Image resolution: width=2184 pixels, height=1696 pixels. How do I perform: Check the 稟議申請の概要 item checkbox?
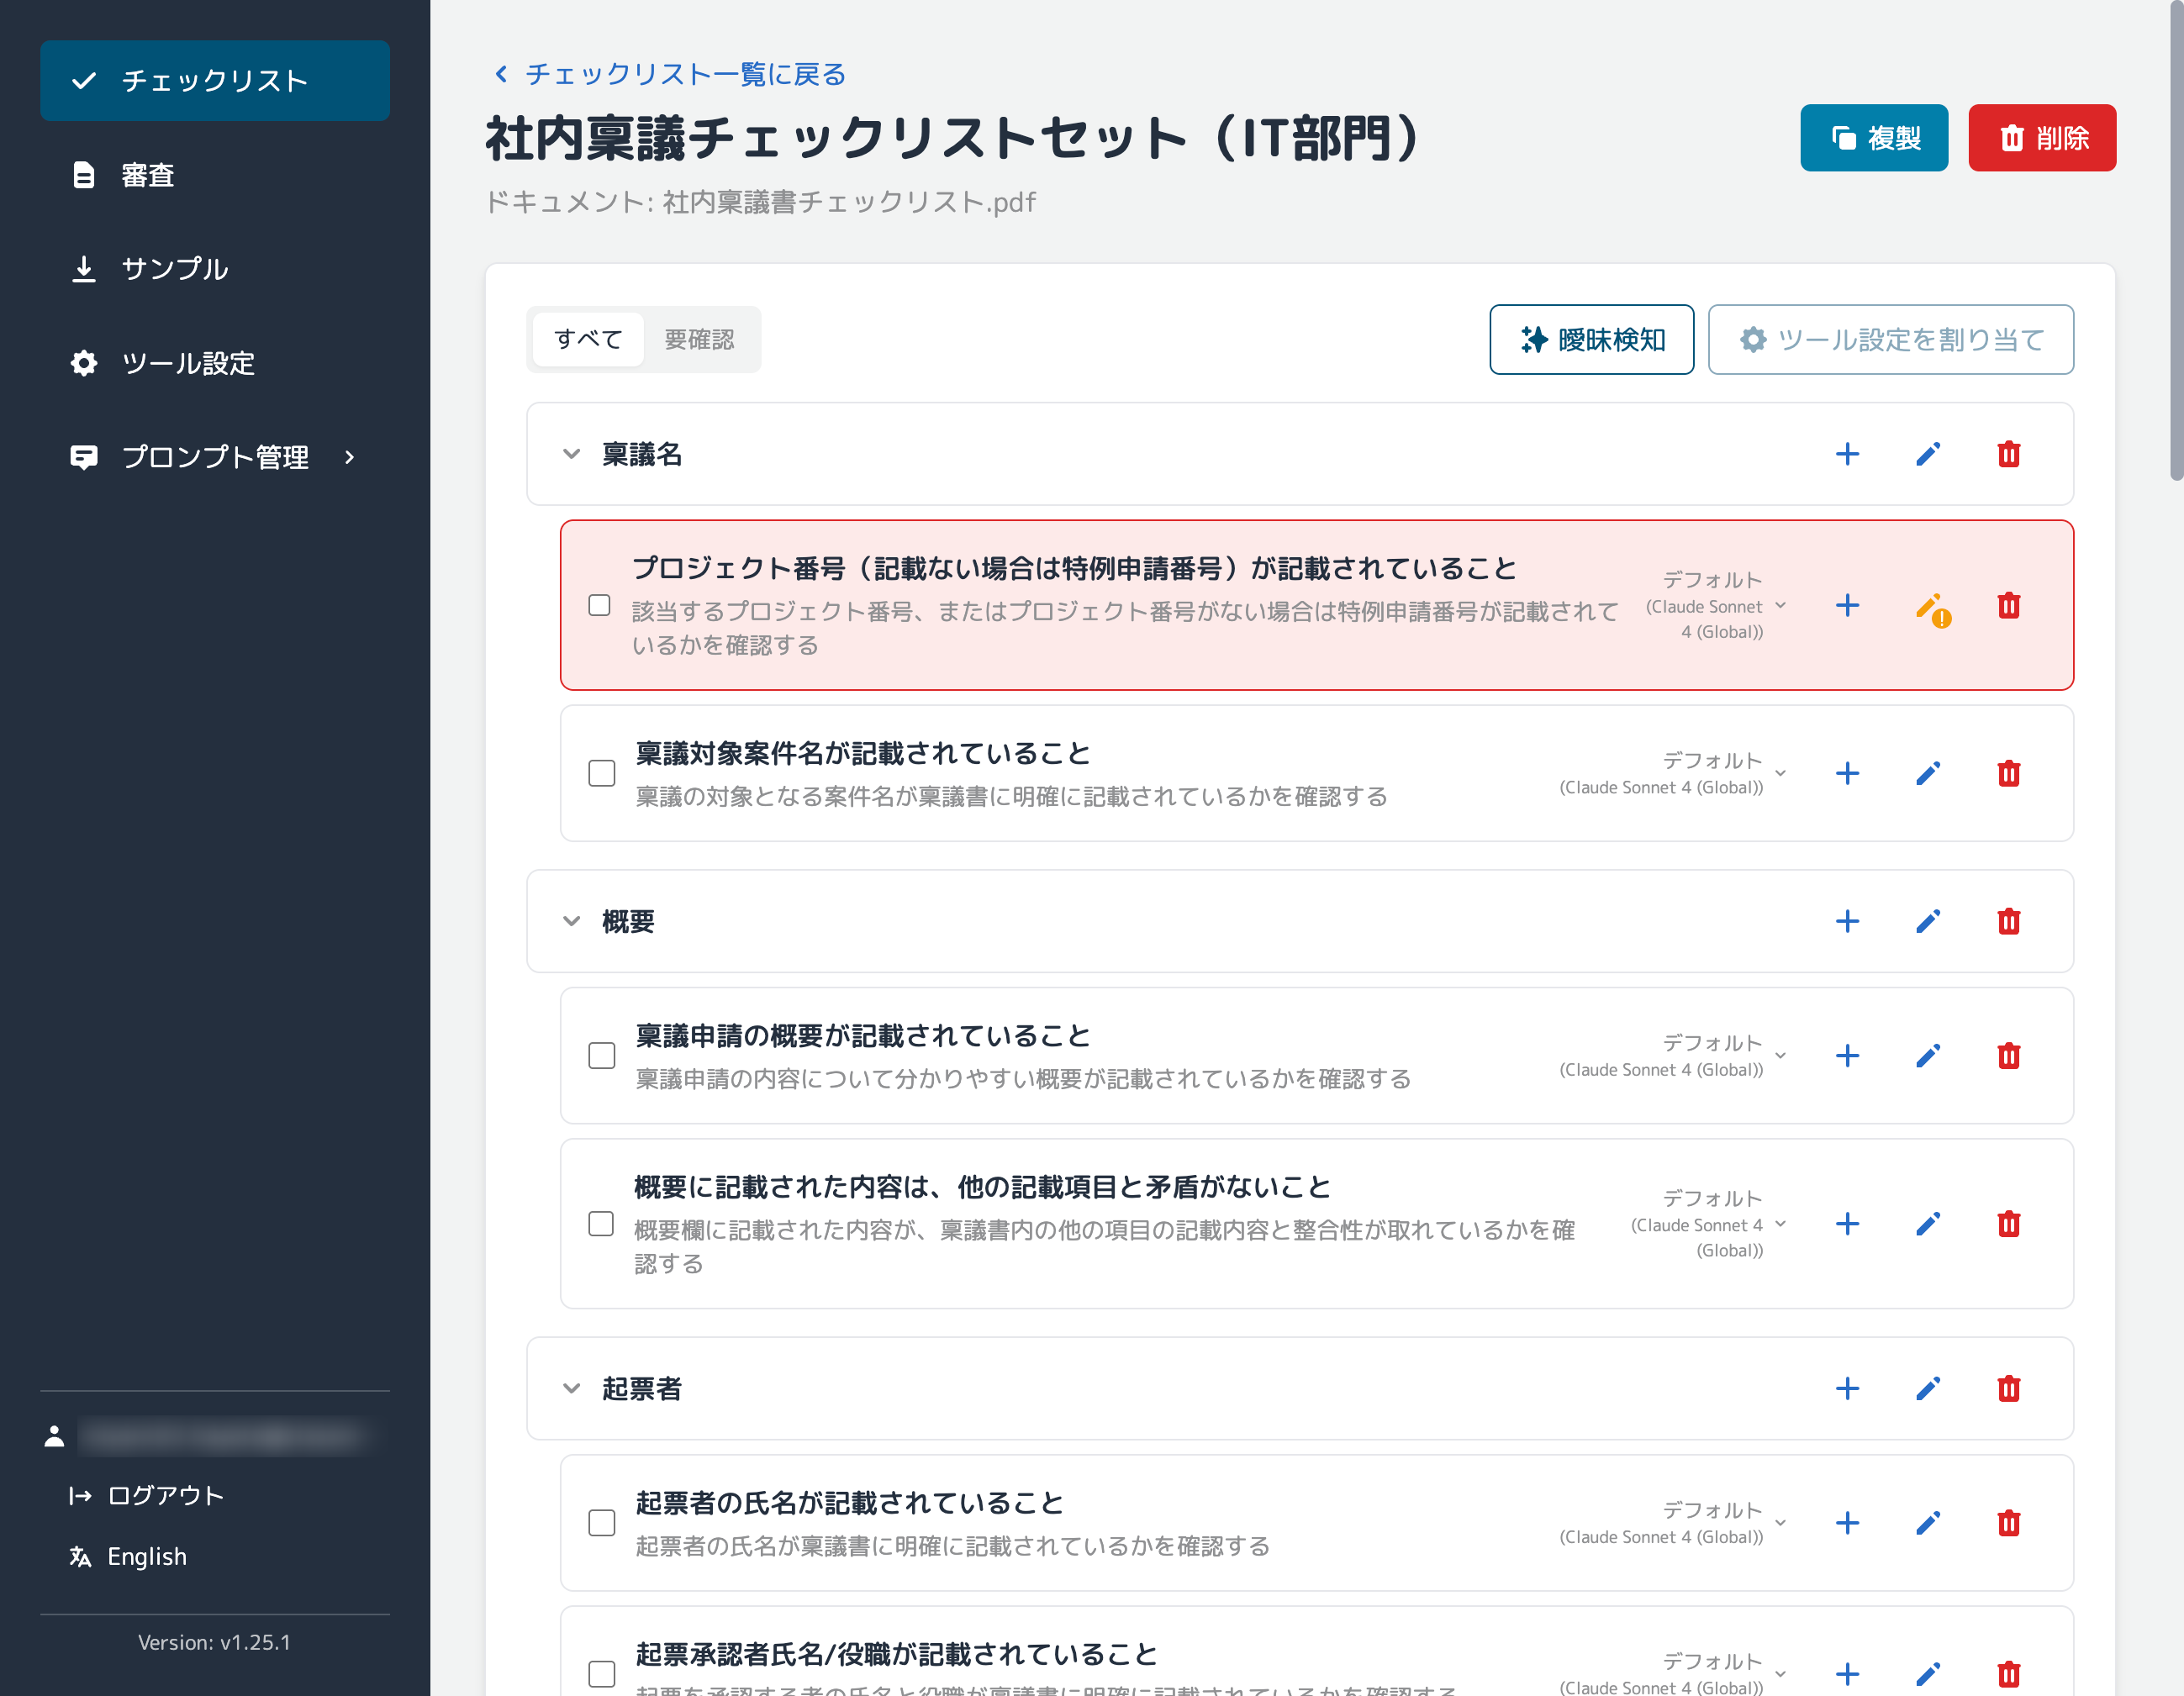tap(601, 1056)
